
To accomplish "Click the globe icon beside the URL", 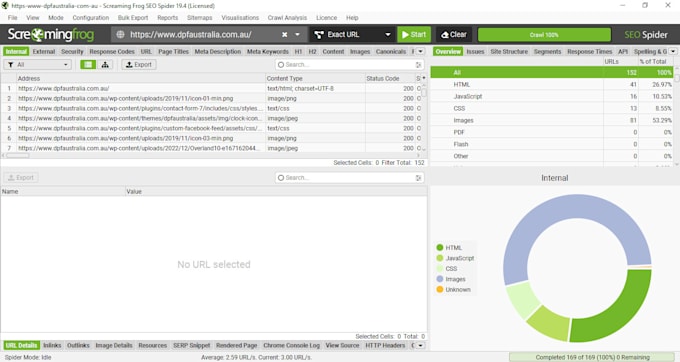I will (121, 35).
